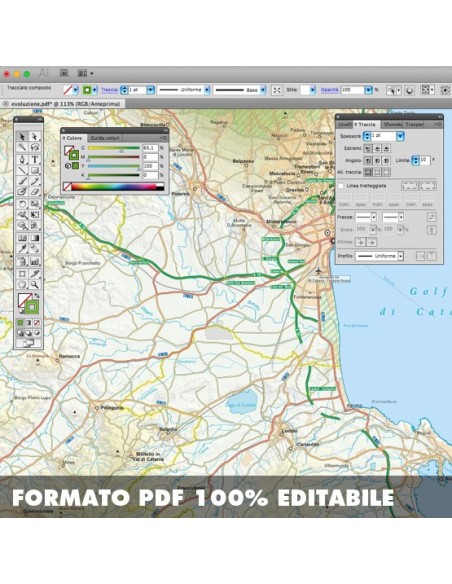The image size is (452, 584).
Task: Select the Hand tool
Action: [x=22, y=285]
